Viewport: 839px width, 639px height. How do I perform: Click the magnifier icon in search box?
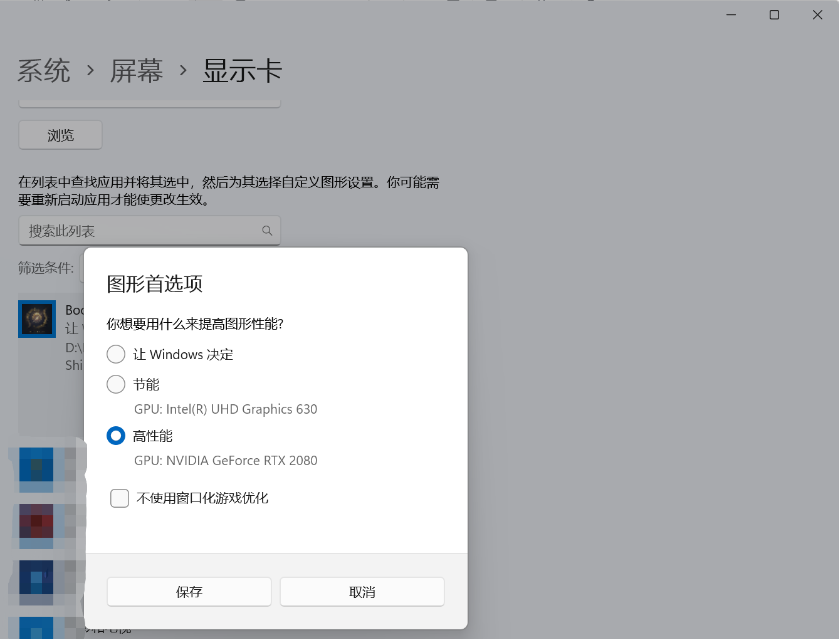(267, 231)
